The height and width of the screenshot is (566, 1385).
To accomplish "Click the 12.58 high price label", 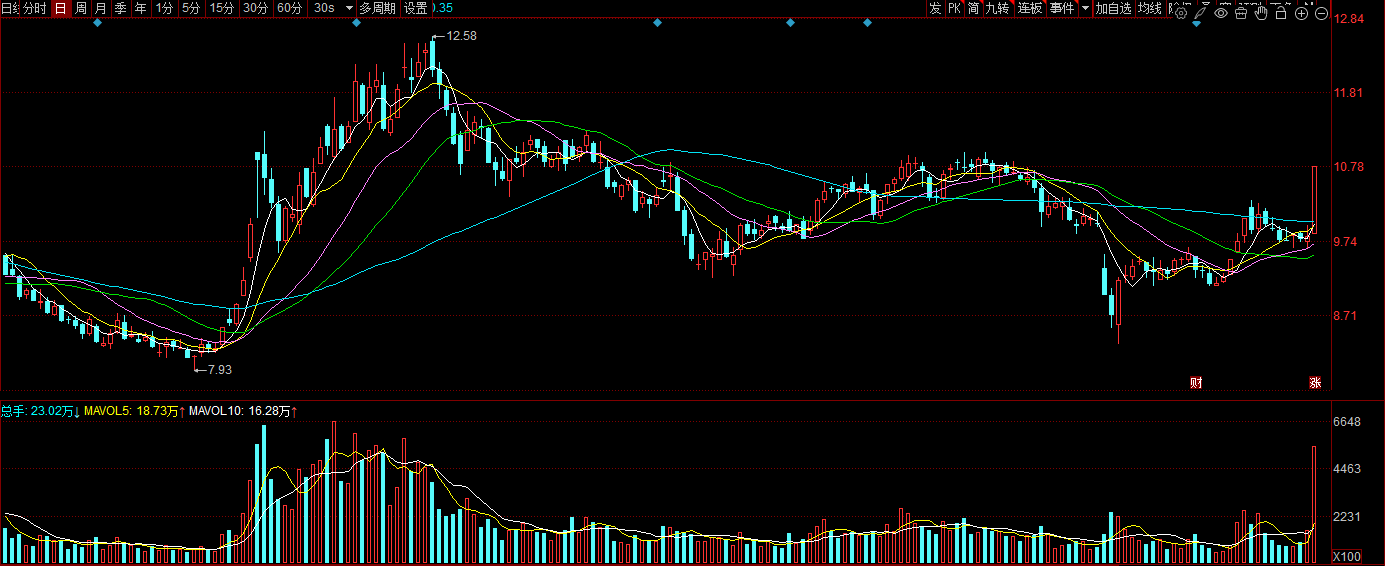I will [462, 35].
